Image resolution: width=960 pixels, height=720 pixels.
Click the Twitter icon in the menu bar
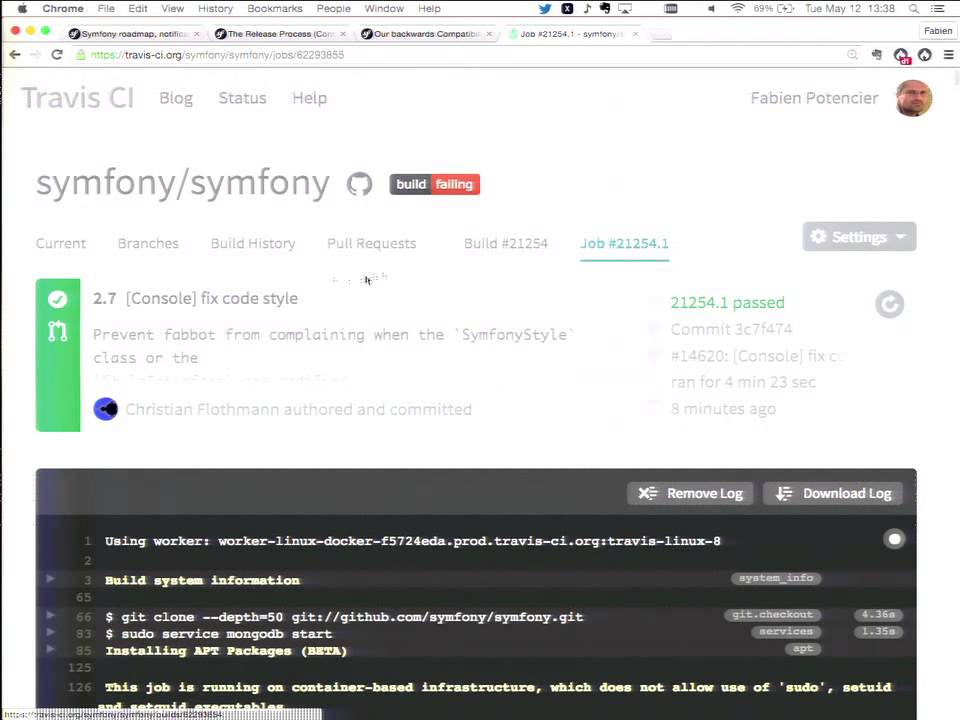(x=544, y=9)
